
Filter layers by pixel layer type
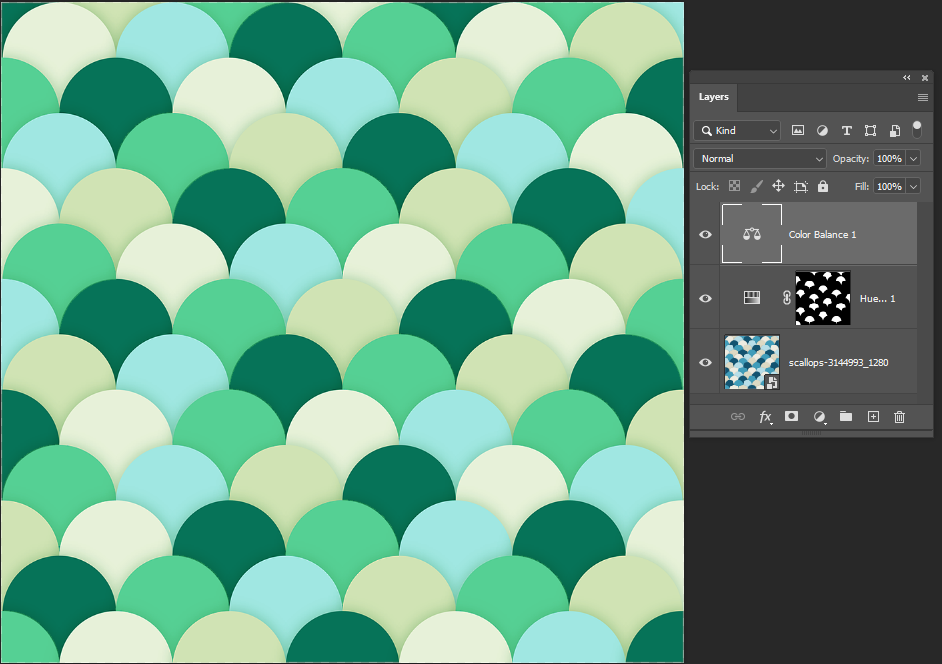tap(798, 130)
